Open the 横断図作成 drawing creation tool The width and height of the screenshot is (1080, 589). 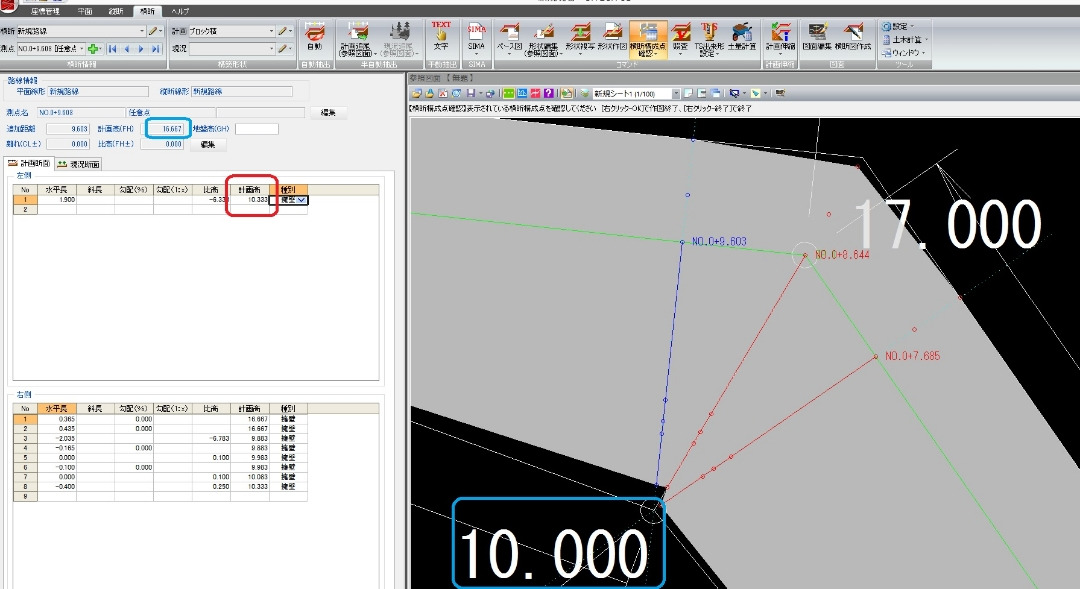click(x=853, y=37)
